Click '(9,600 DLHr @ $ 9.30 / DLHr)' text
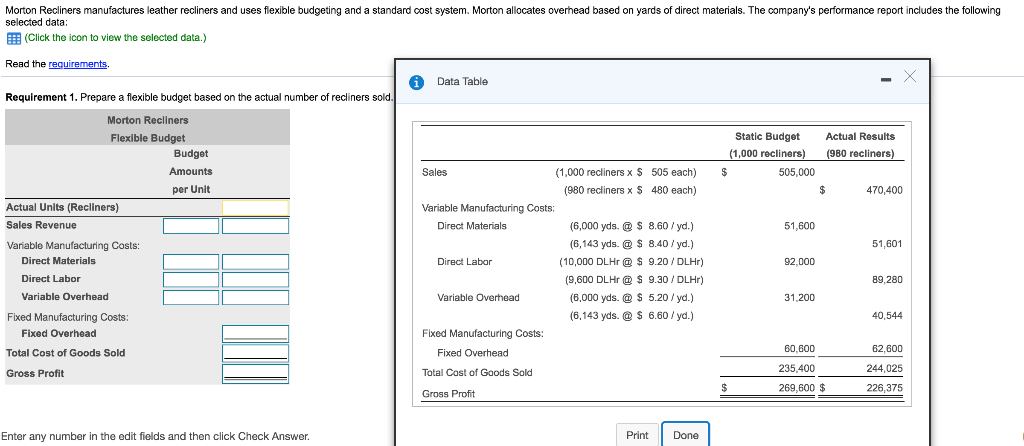1024x446 pixels. click(633, 279)
